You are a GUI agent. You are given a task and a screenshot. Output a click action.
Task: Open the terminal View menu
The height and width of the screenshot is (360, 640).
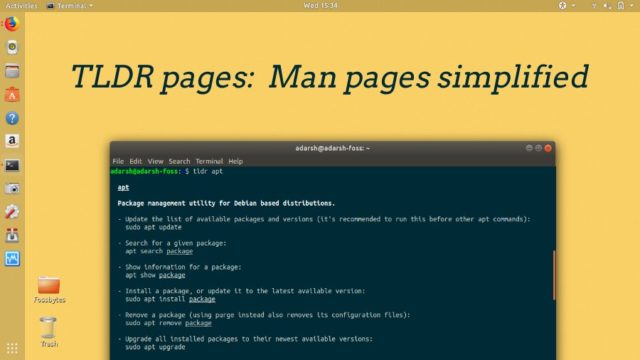pos(155,161)
